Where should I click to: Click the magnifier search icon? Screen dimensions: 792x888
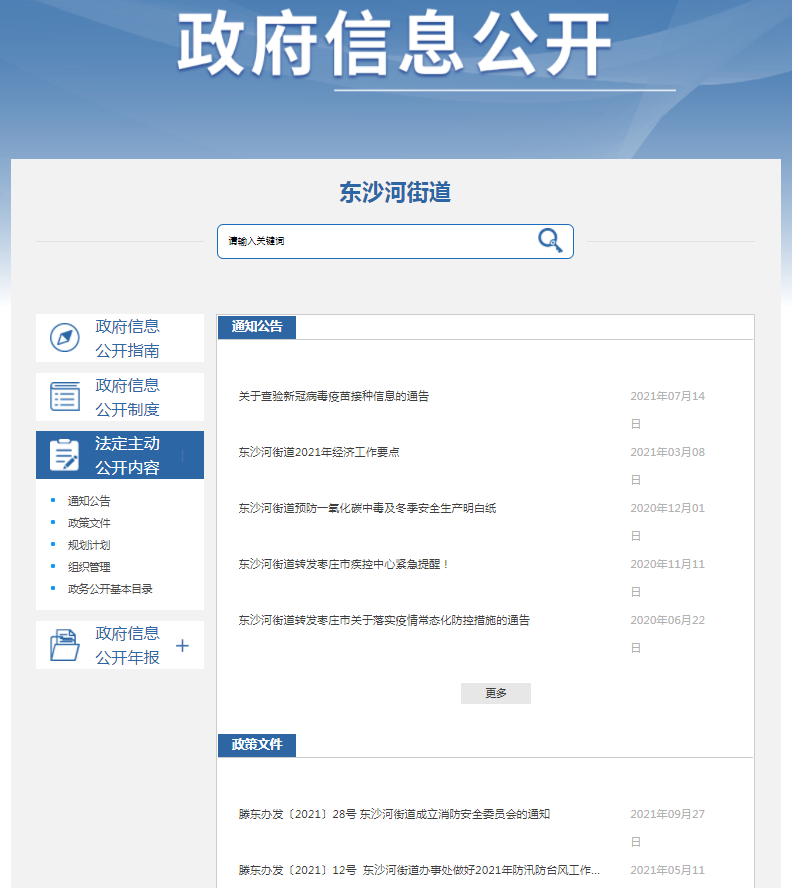click(550, 241)
